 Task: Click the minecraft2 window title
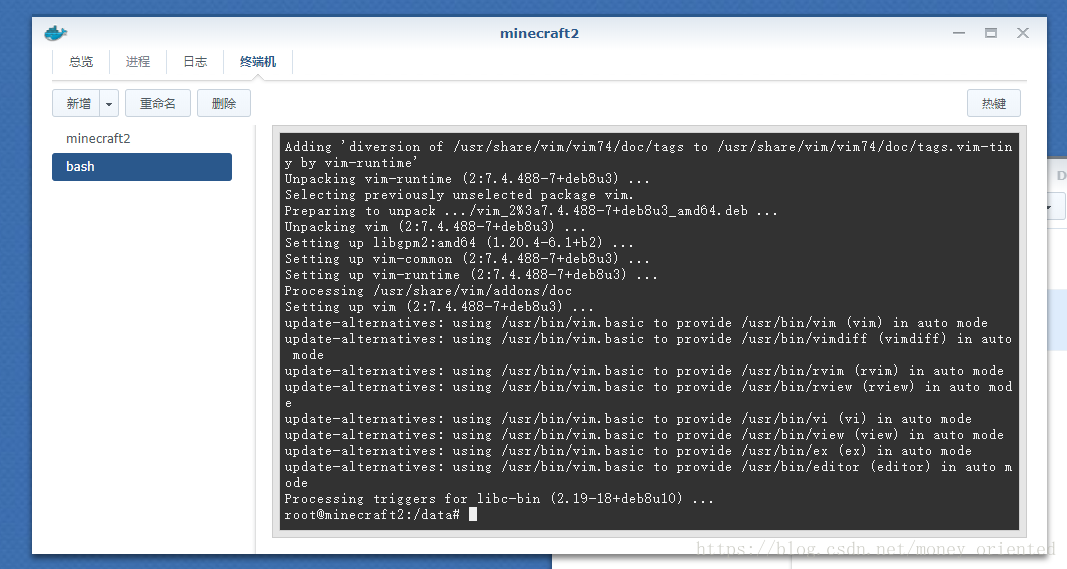pos(540,33)
